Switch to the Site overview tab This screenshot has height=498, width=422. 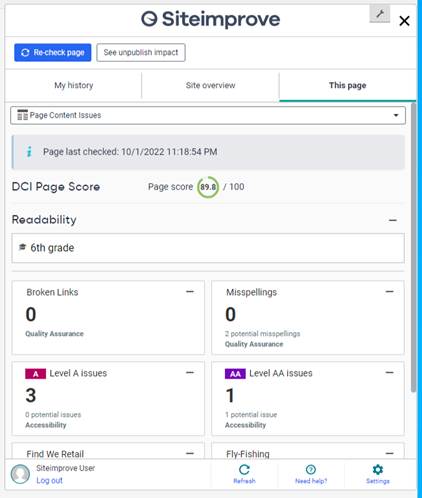coord(210,85)
